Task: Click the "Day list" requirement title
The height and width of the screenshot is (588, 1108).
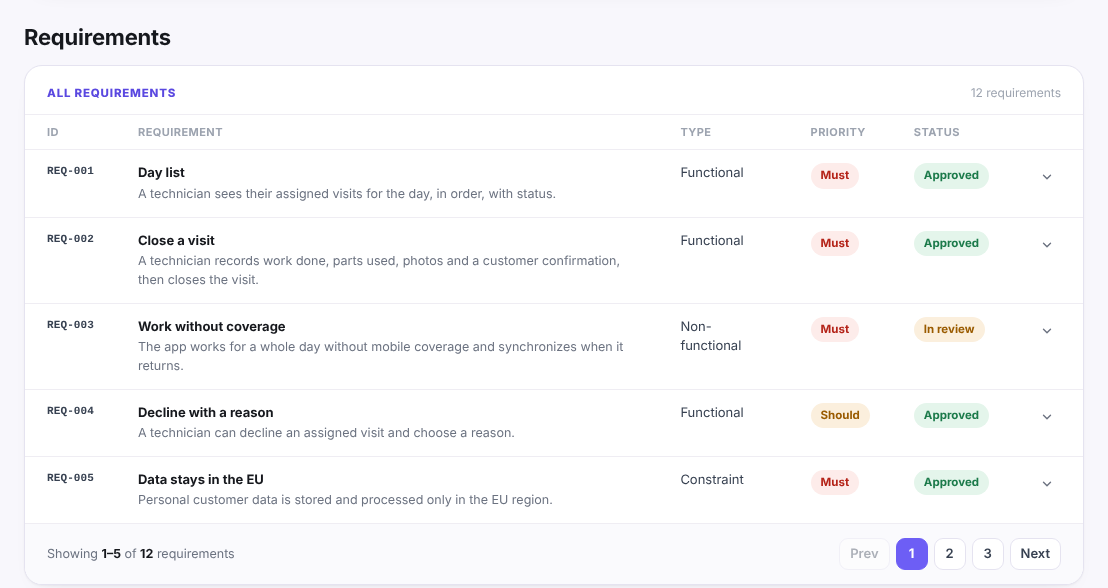Action: pos(161,172)
